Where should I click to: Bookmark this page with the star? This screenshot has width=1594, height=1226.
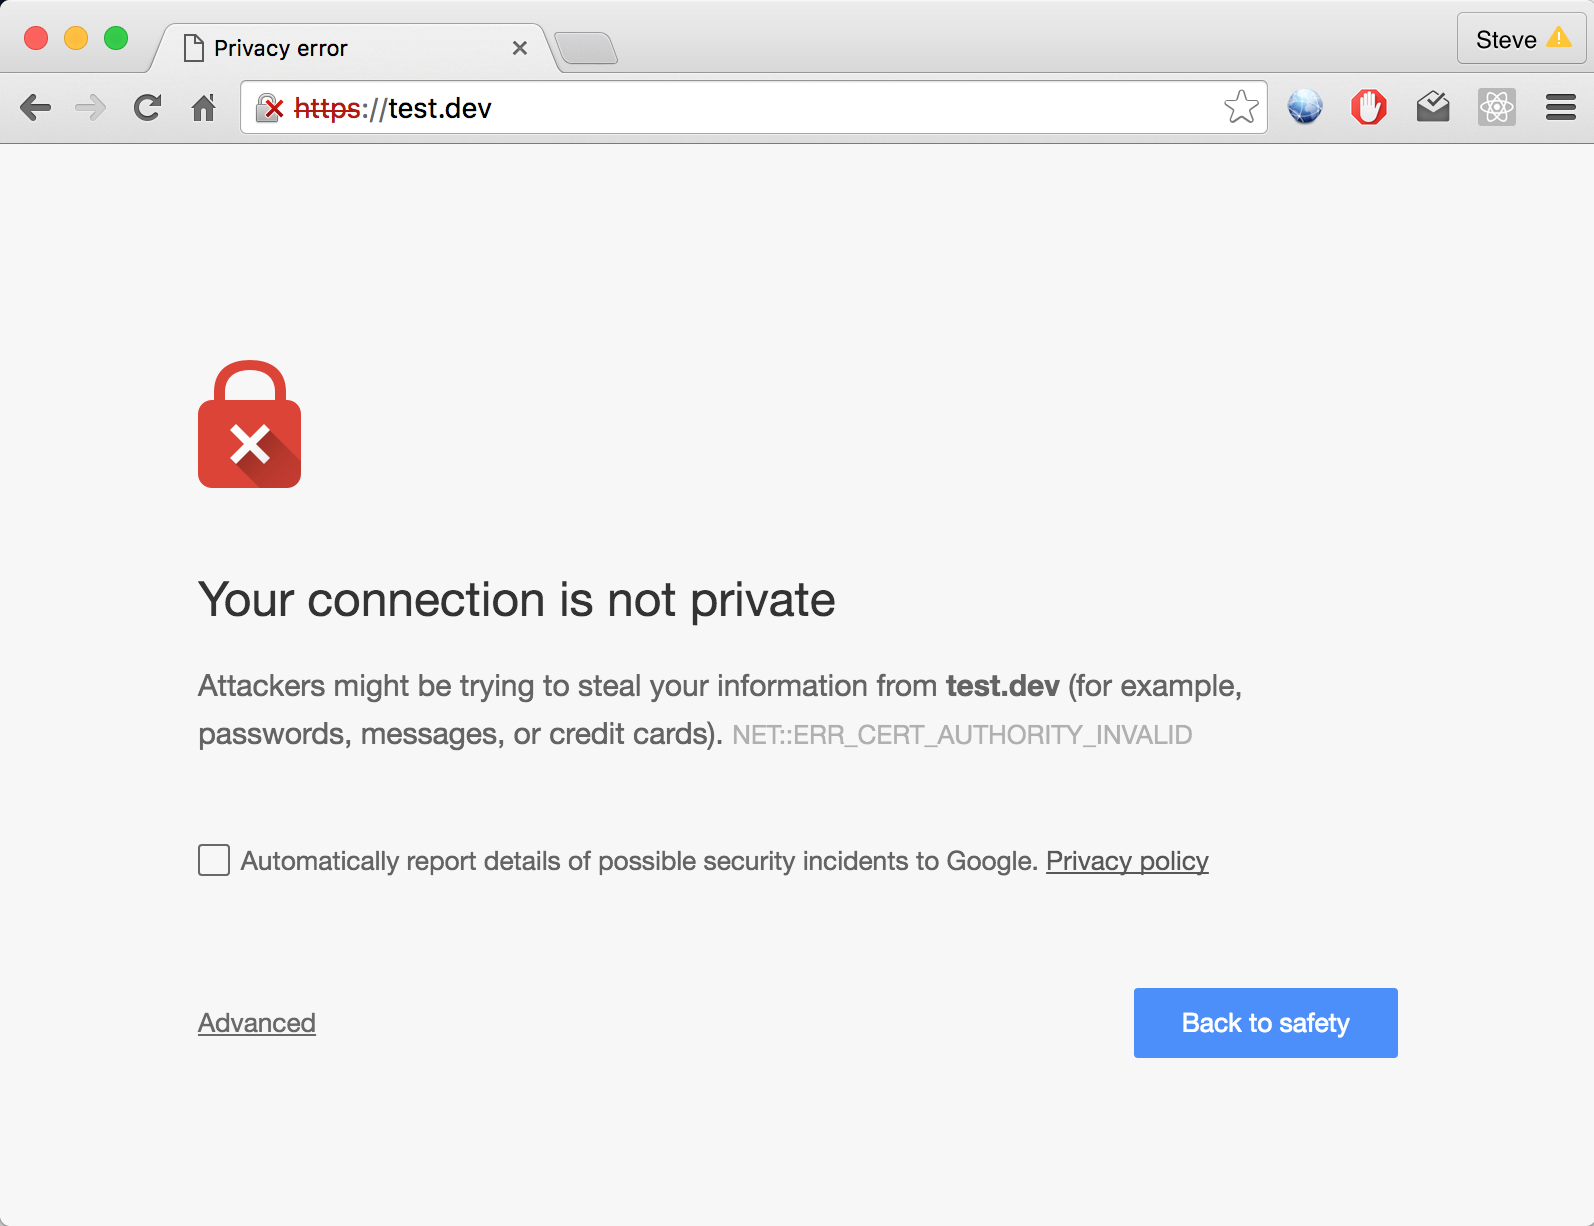click(1241, 107)
